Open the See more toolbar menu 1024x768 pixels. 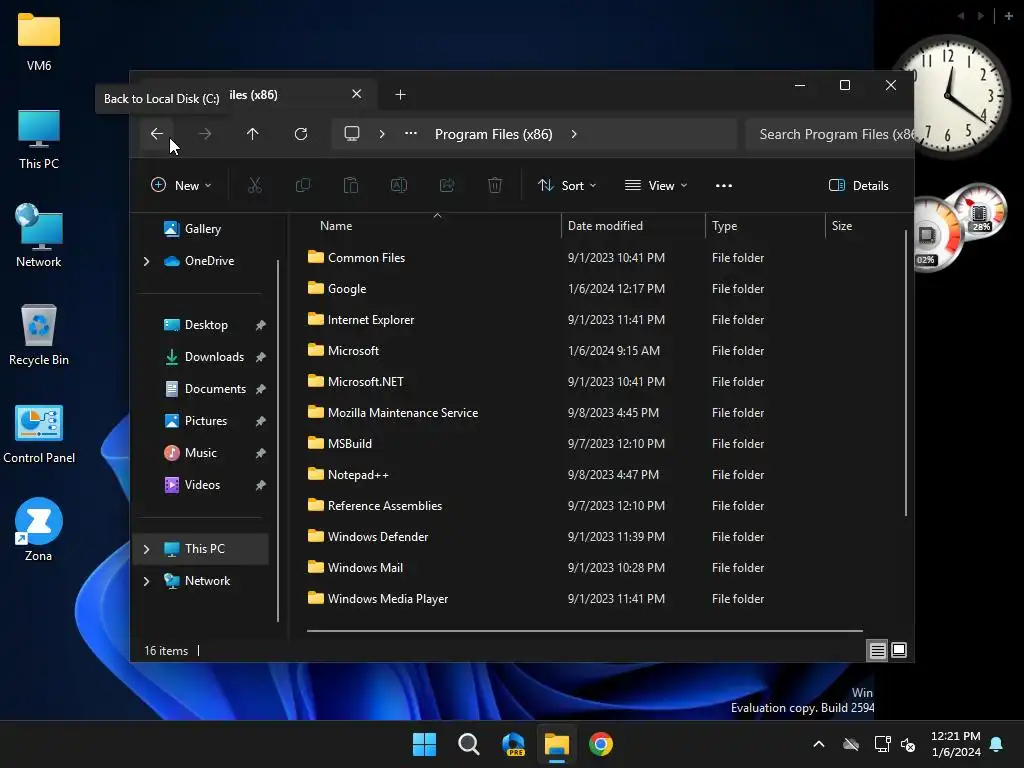click(x=724, y=185)
